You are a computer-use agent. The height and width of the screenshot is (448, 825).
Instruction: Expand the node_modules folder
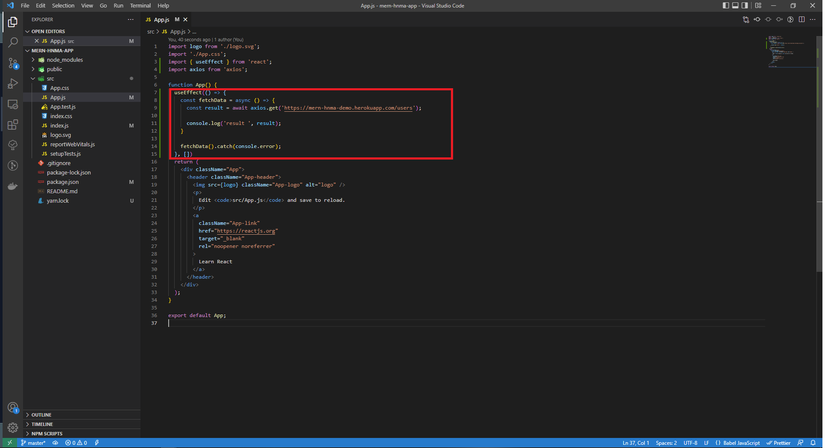pyautogui.click(x=64, y=60)
